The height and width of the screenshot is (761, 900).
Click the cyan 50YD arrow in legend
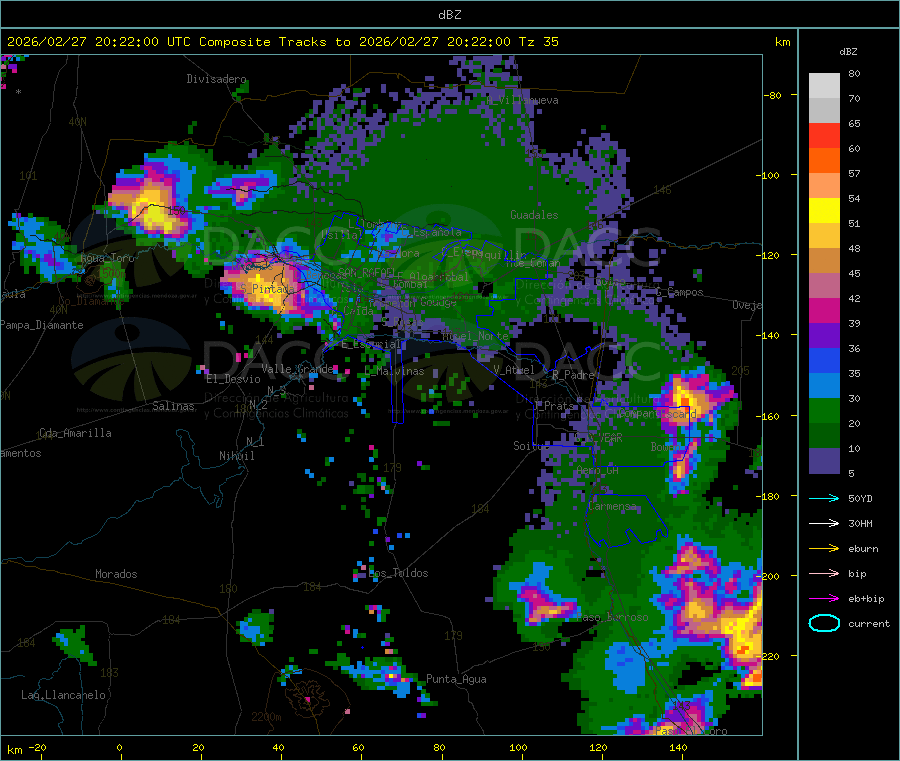point(824,498)
